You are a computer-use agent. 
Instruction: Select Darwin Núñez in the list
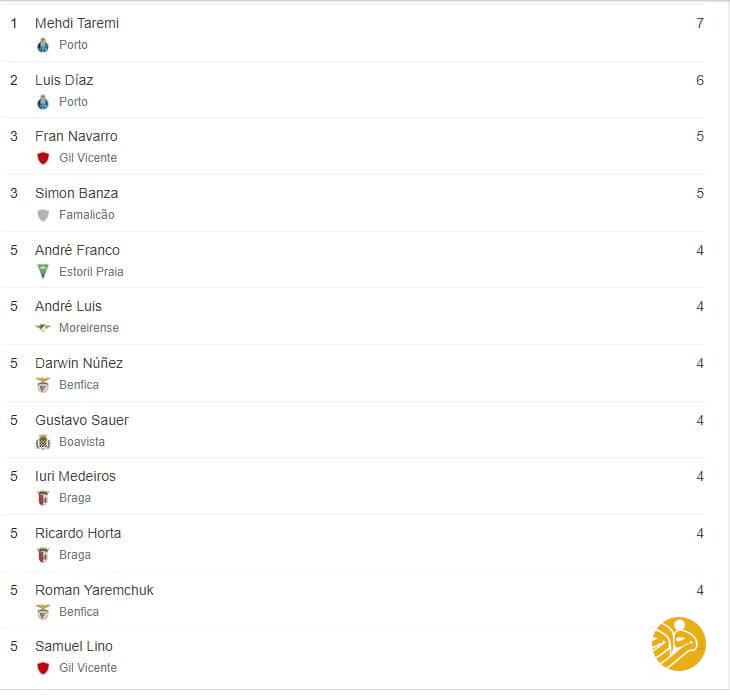pyautogui.click(x=79, y=363)
